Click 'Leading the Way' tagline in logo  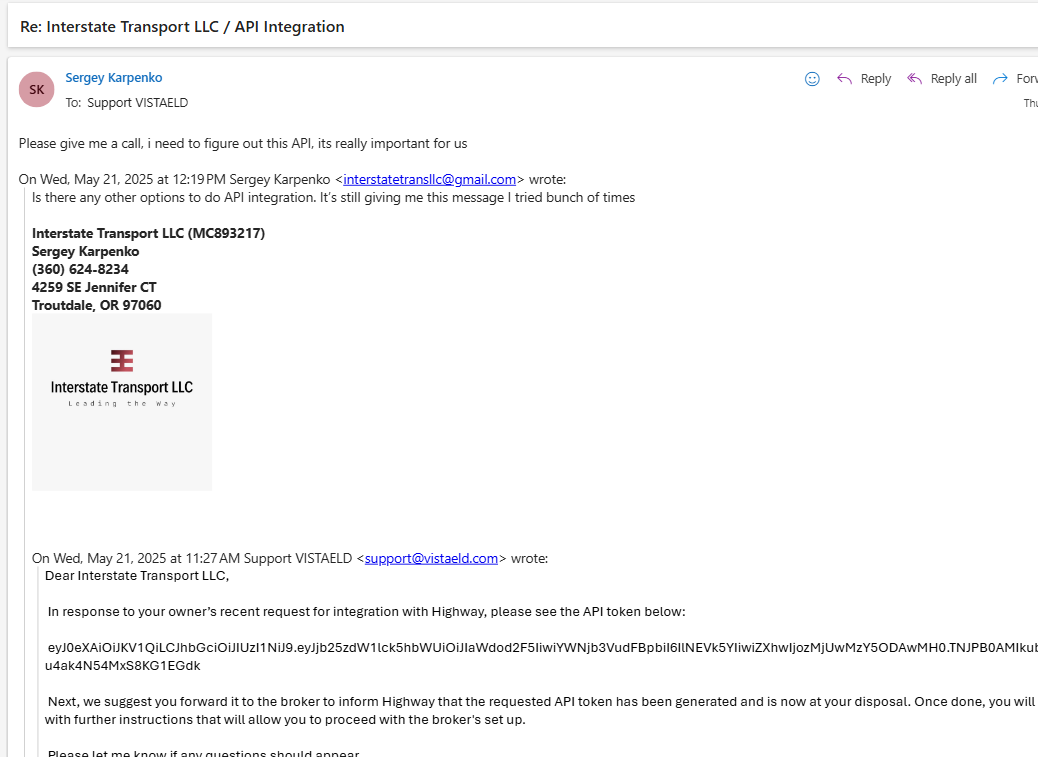[122, 404]
